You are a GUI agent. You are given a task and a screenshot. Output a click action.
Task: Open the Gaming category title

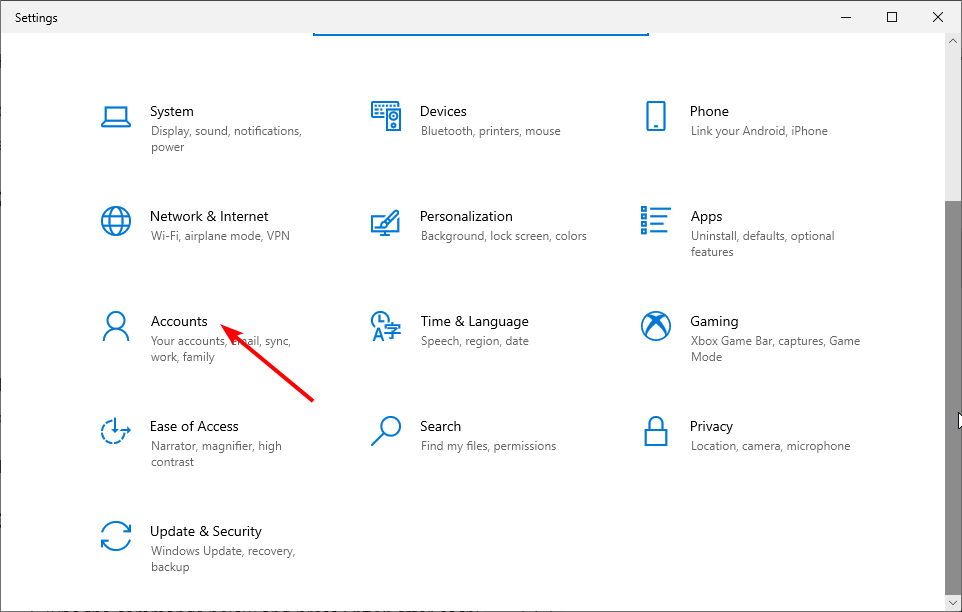(714, 321)
